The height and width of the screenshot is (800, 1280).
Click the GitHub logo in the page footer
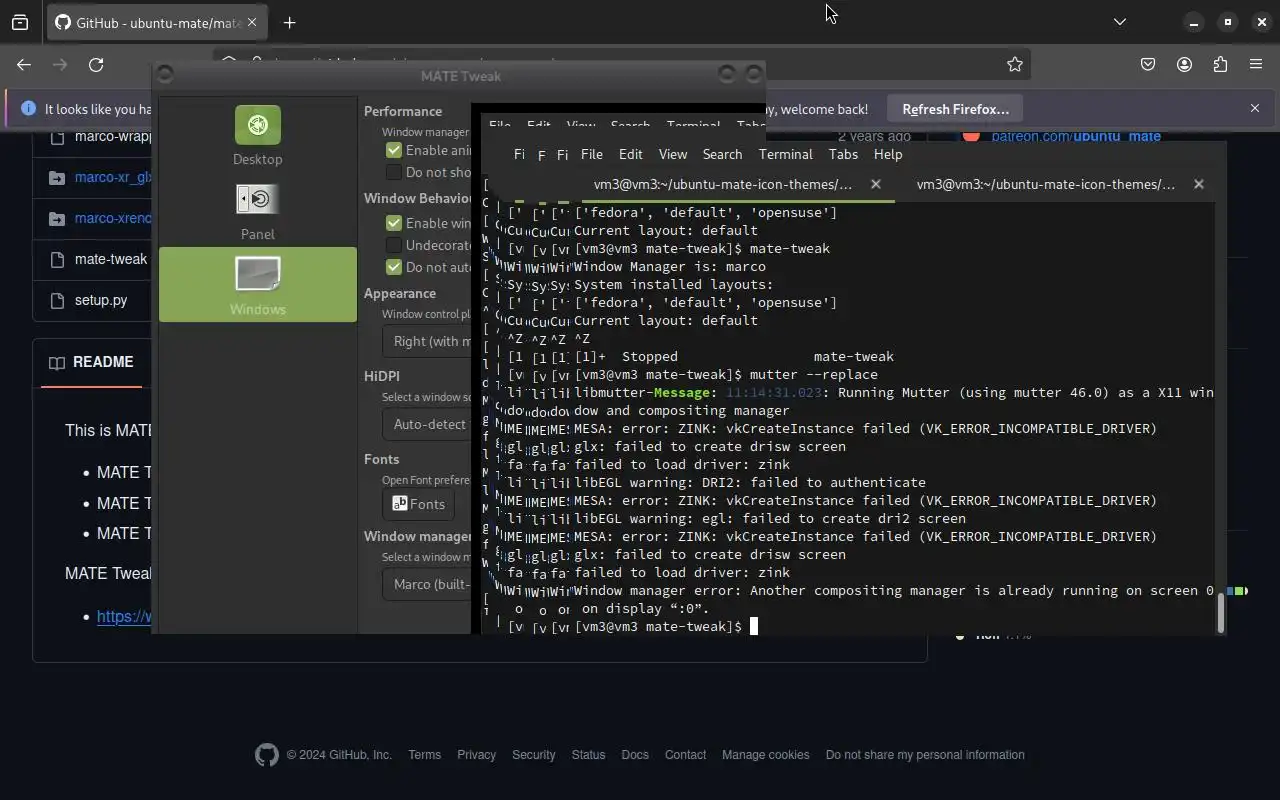point(267,755)
